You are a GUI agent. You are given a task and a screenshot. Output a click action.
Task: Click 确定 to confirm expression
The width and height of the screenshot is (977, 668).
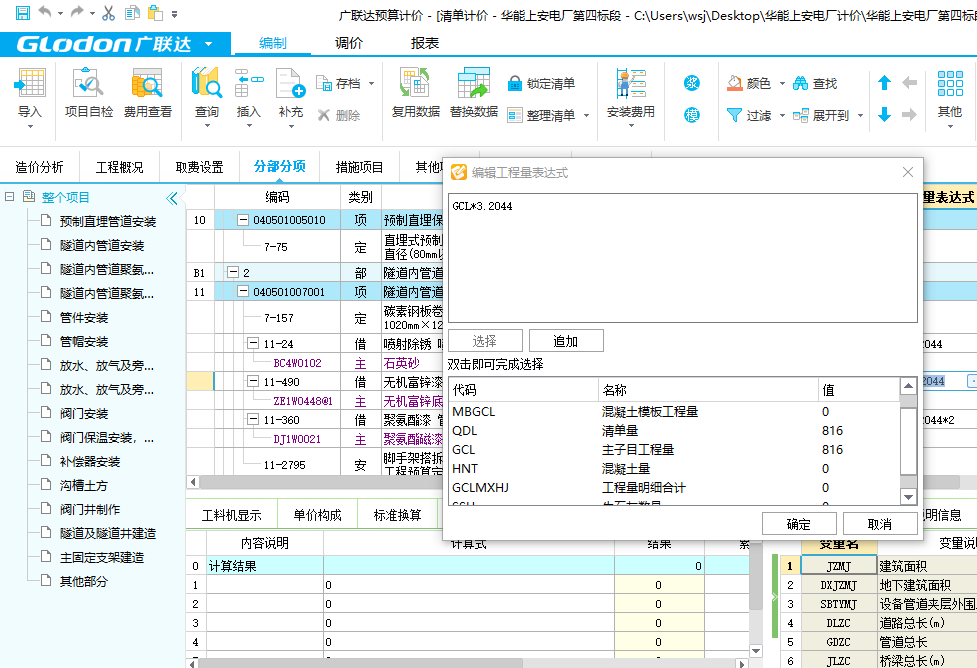tap(799, 524)
